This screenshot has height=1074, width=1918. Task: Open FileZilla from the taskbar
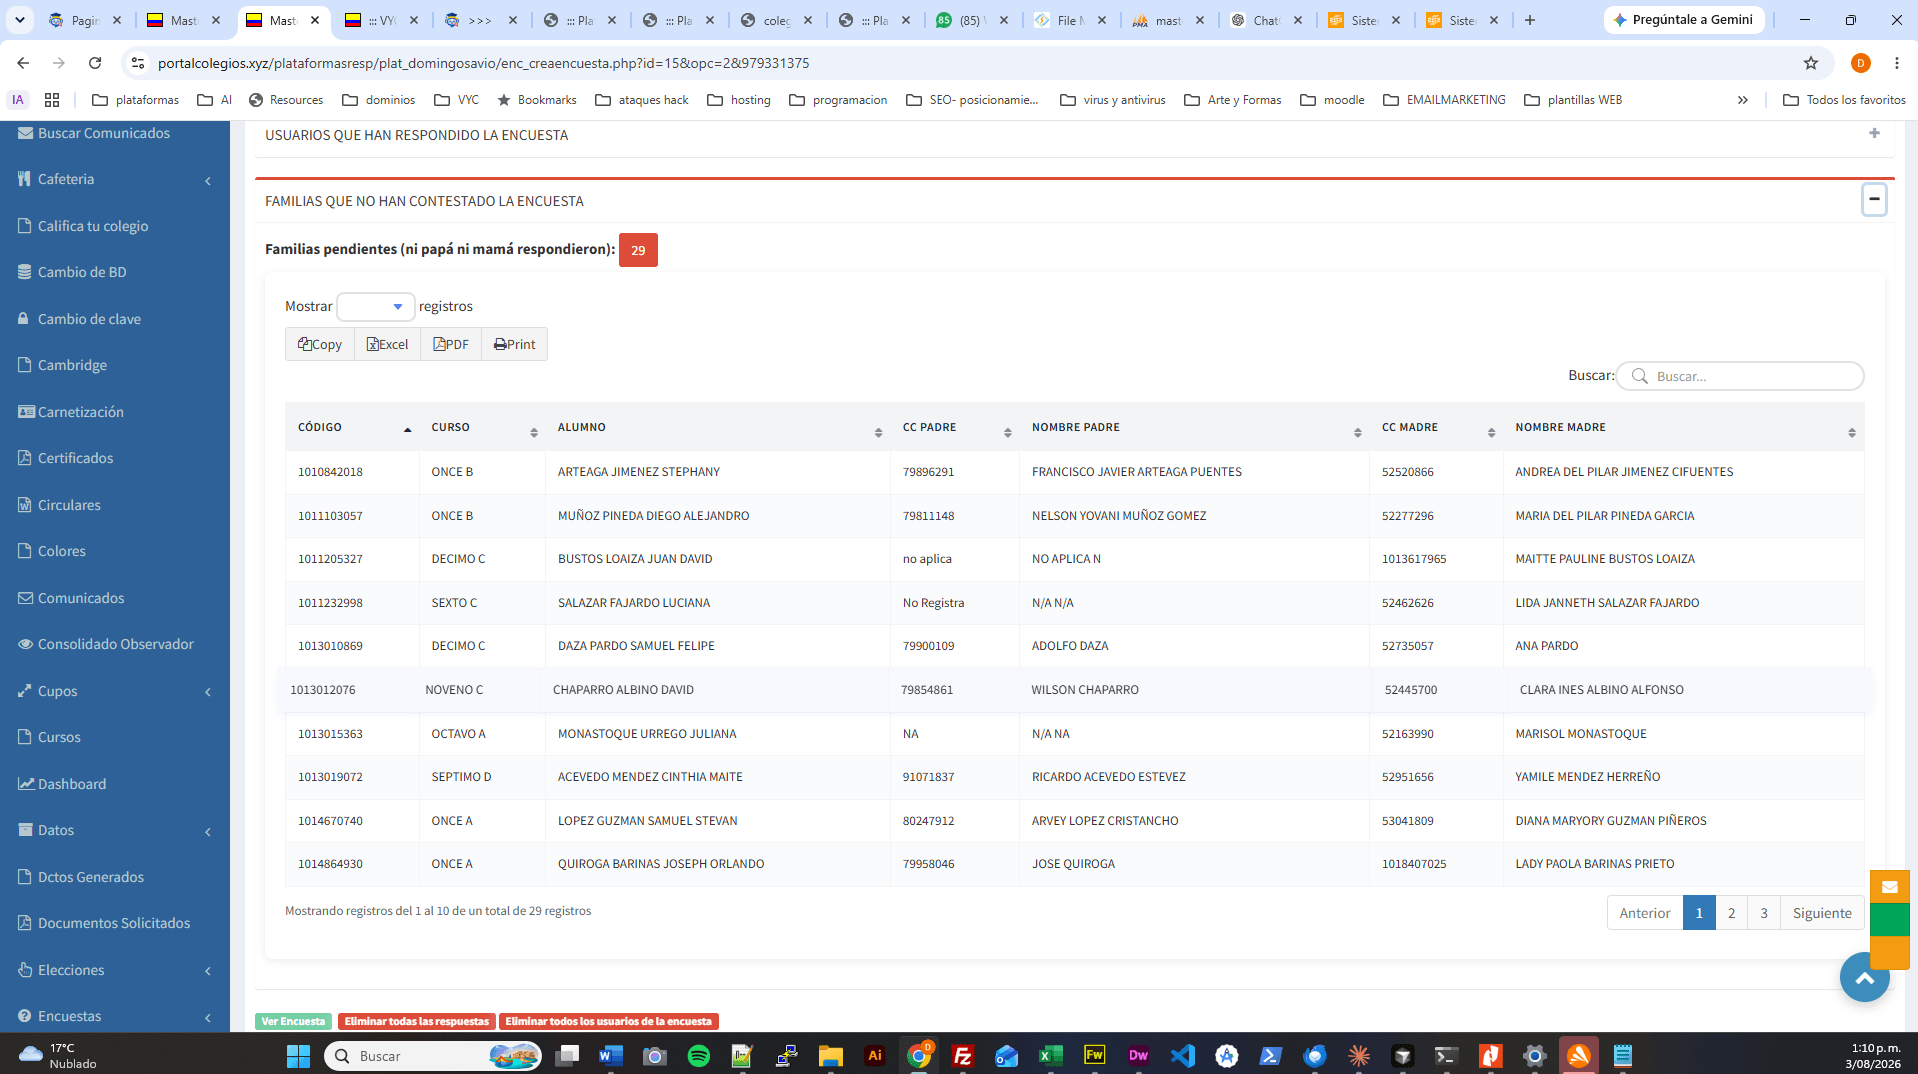pos(963,1056)
